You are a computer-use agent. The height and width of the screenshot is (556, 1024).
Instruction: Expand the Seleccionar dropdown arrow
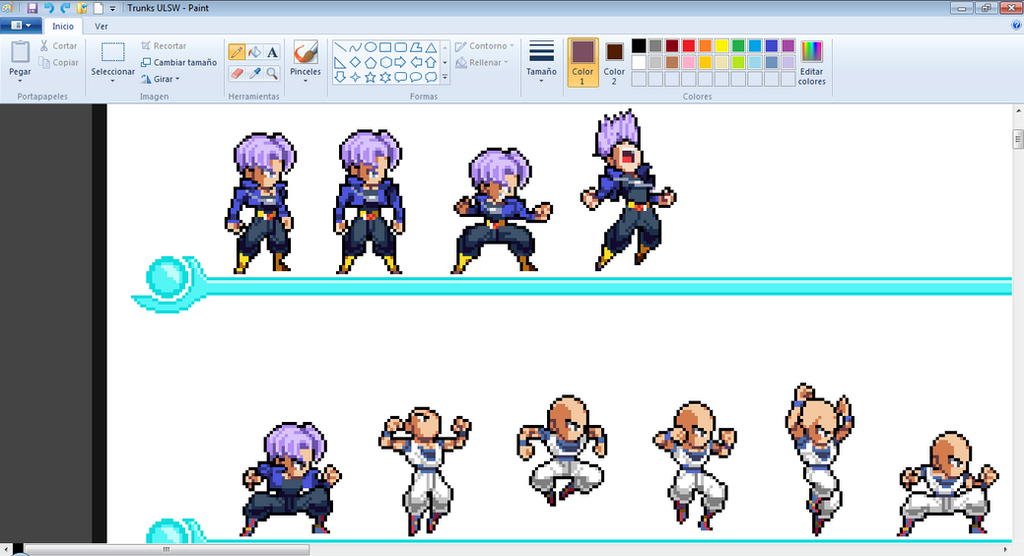[112, 81]
